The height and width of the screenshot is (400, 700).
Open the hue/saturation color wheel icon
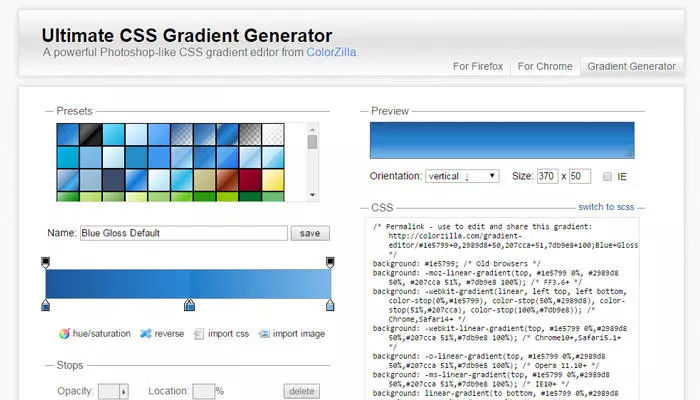click(x=64, y=333)
